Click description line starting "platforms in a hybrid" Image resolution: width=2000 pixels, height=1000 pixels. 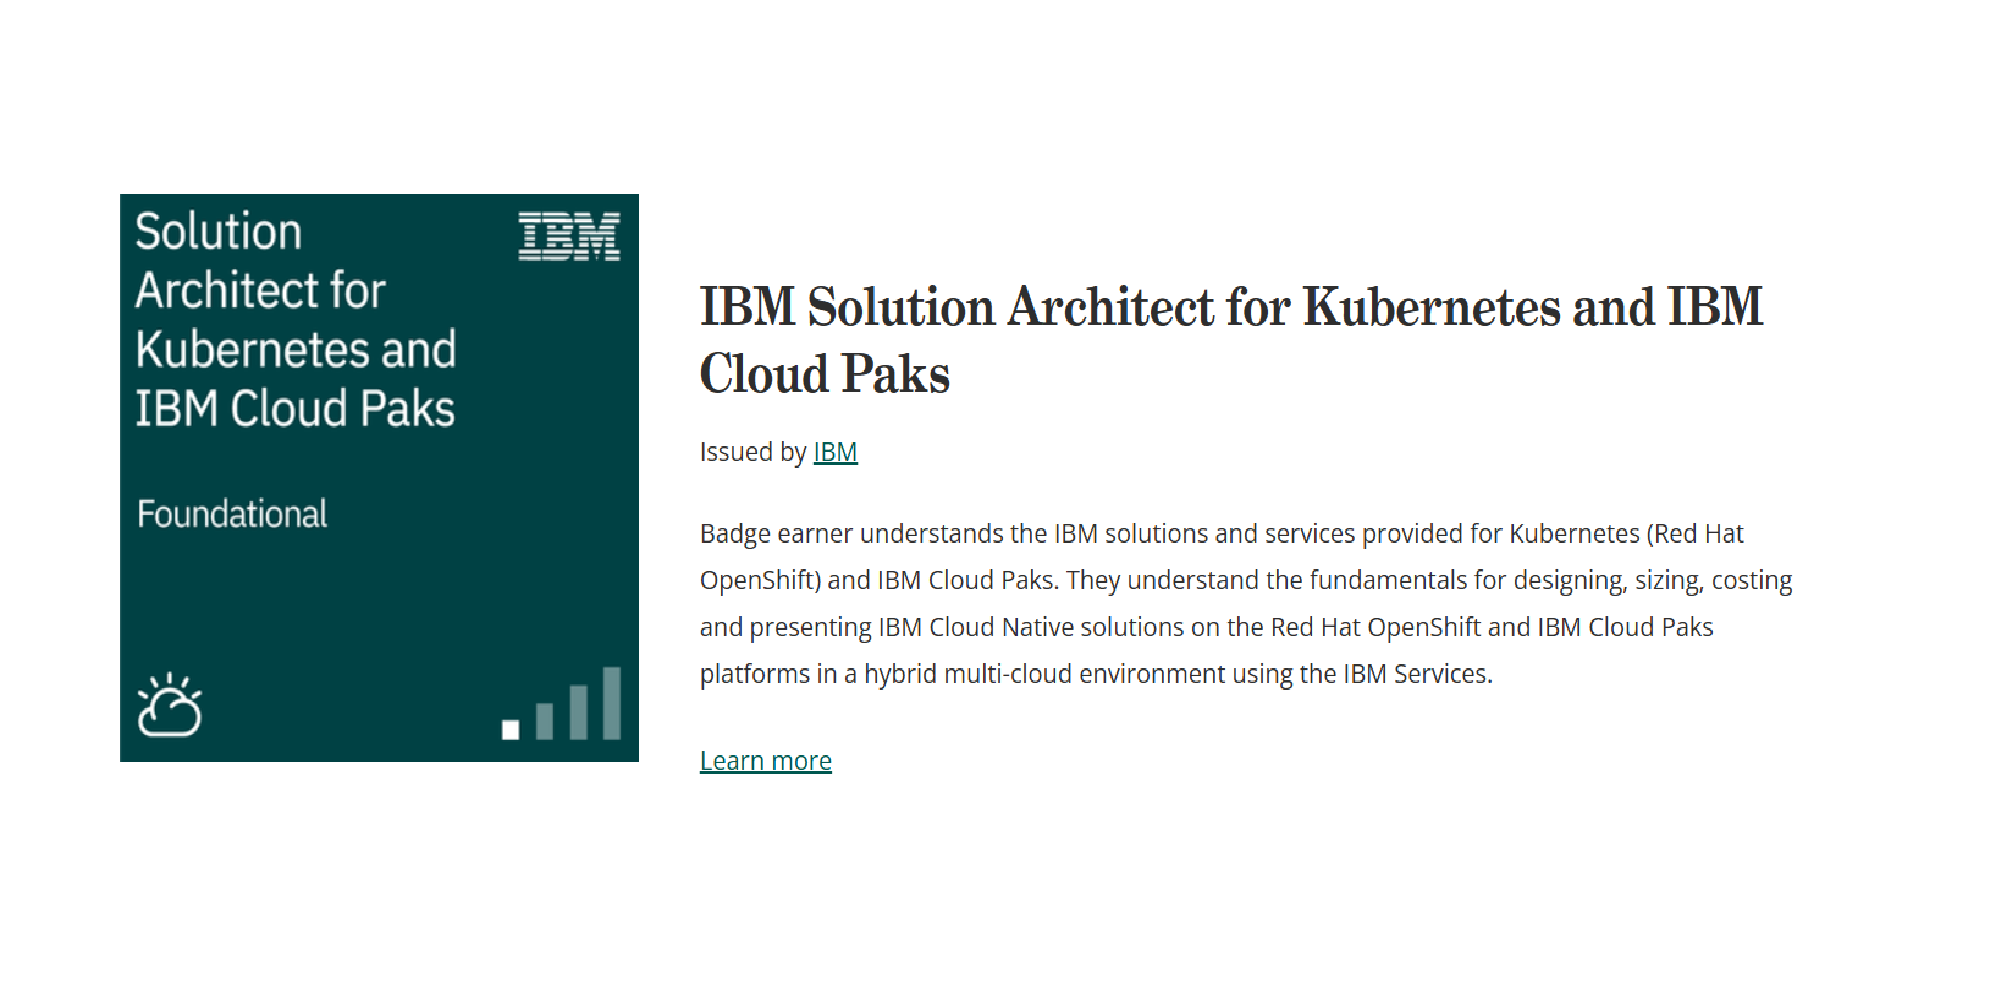[x=1095, y=674]
